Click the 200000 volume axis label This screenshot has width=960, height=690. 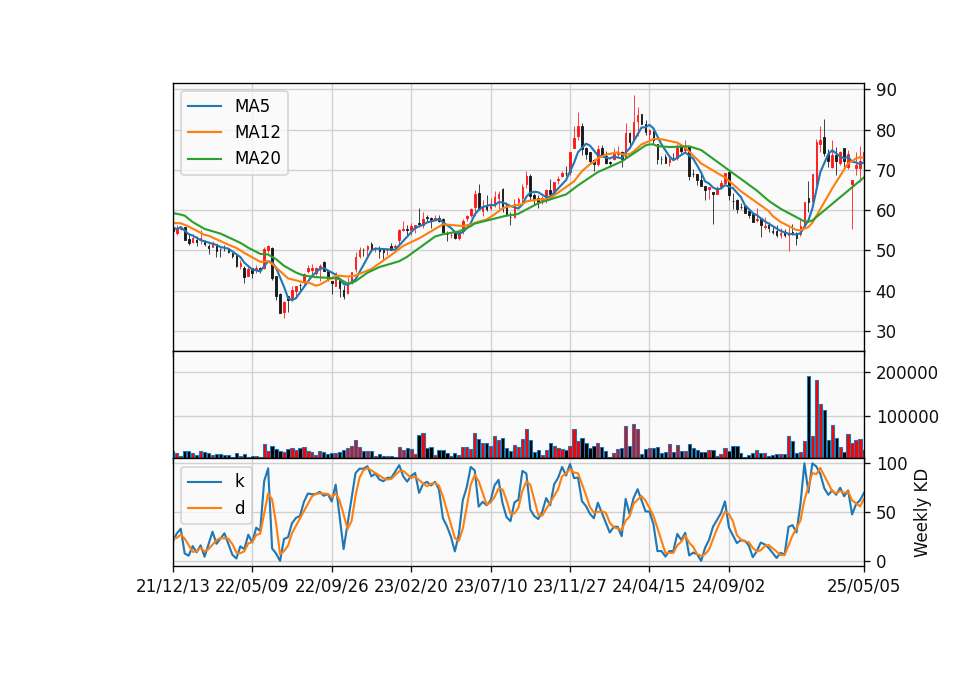(907, 373)
